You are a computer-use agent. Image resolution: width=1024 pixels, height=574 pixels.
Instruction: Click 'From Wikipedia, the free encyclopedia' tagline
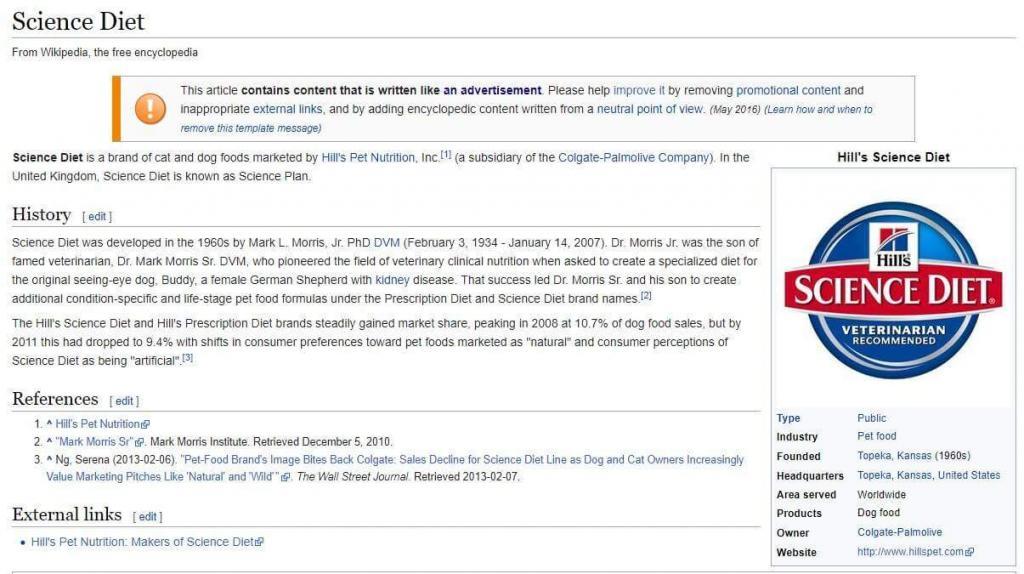tap(104, 52)
